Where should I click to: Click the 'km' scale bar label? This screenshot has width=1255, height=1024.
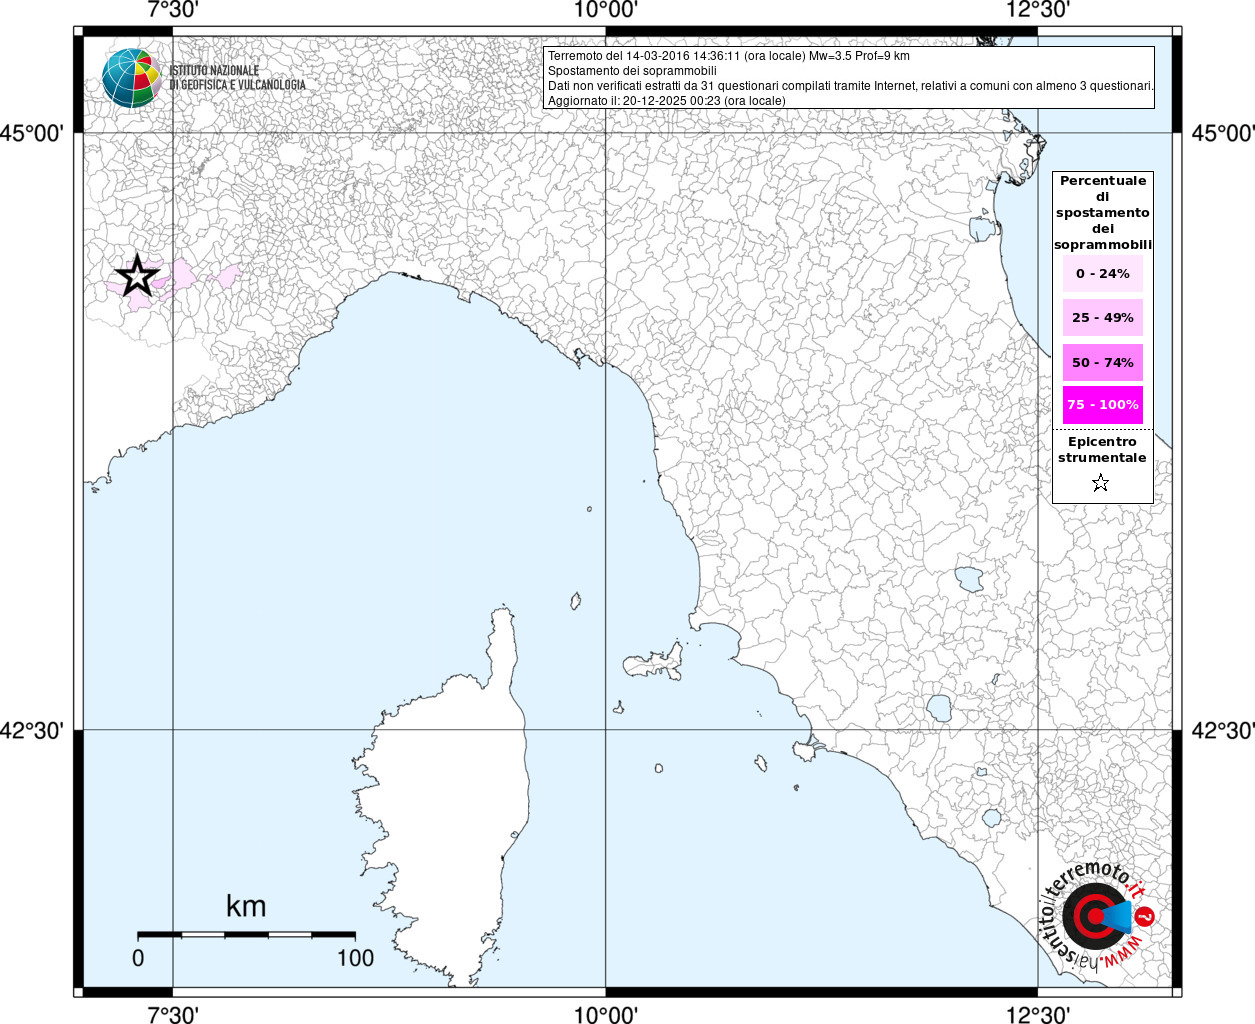click(246, 906)
